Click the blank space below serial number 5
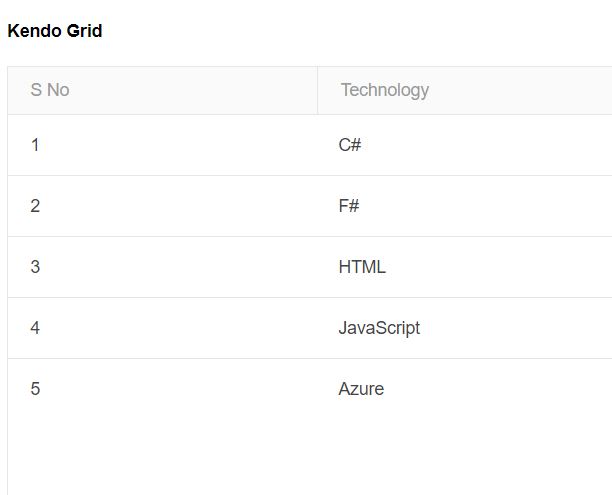This screenshot has height=495, width=612. pyautogui.click(x=162, y=457)
